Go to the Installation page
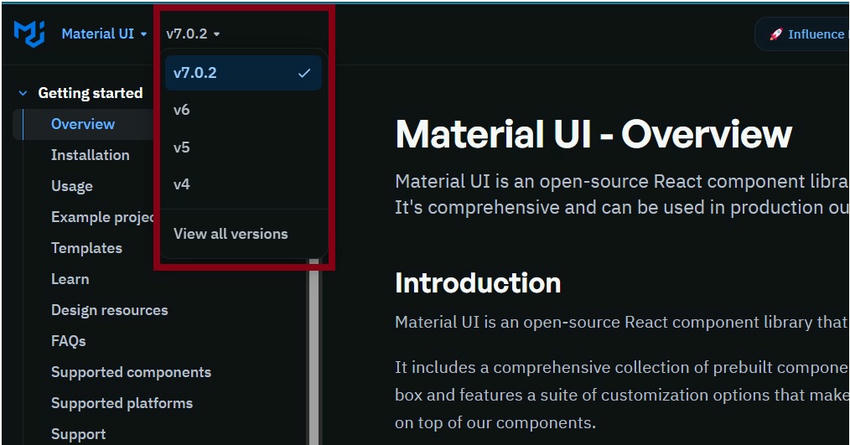Screen dimensions: 850x445 [x=90, y=155]
